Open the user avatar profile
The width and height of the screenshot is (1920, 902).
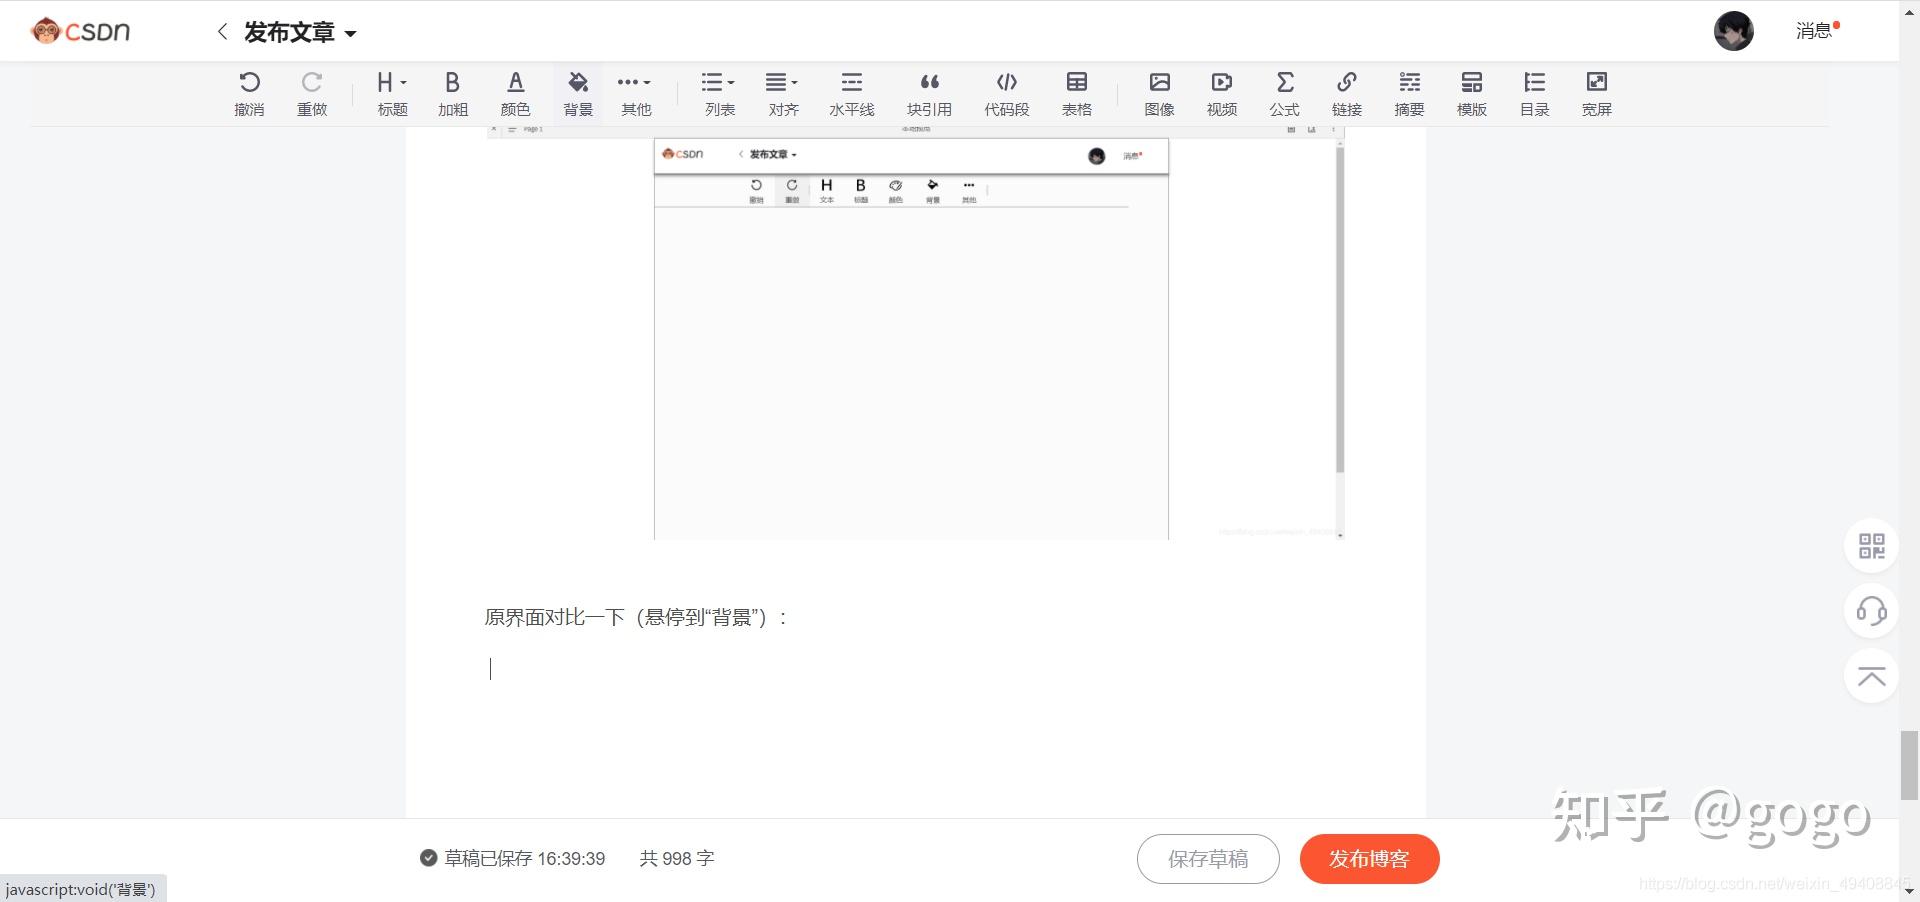coord(1733,31)
